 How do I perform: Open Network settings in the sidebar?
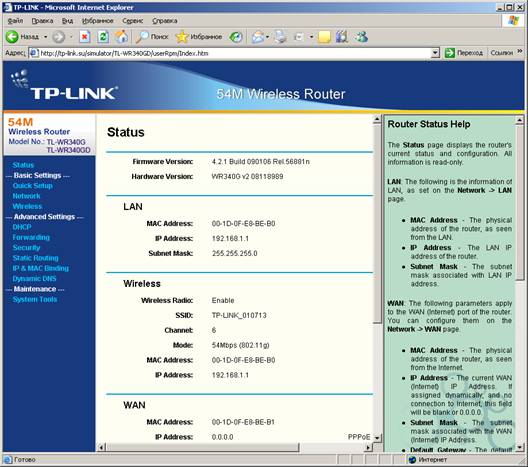[26, 196]
